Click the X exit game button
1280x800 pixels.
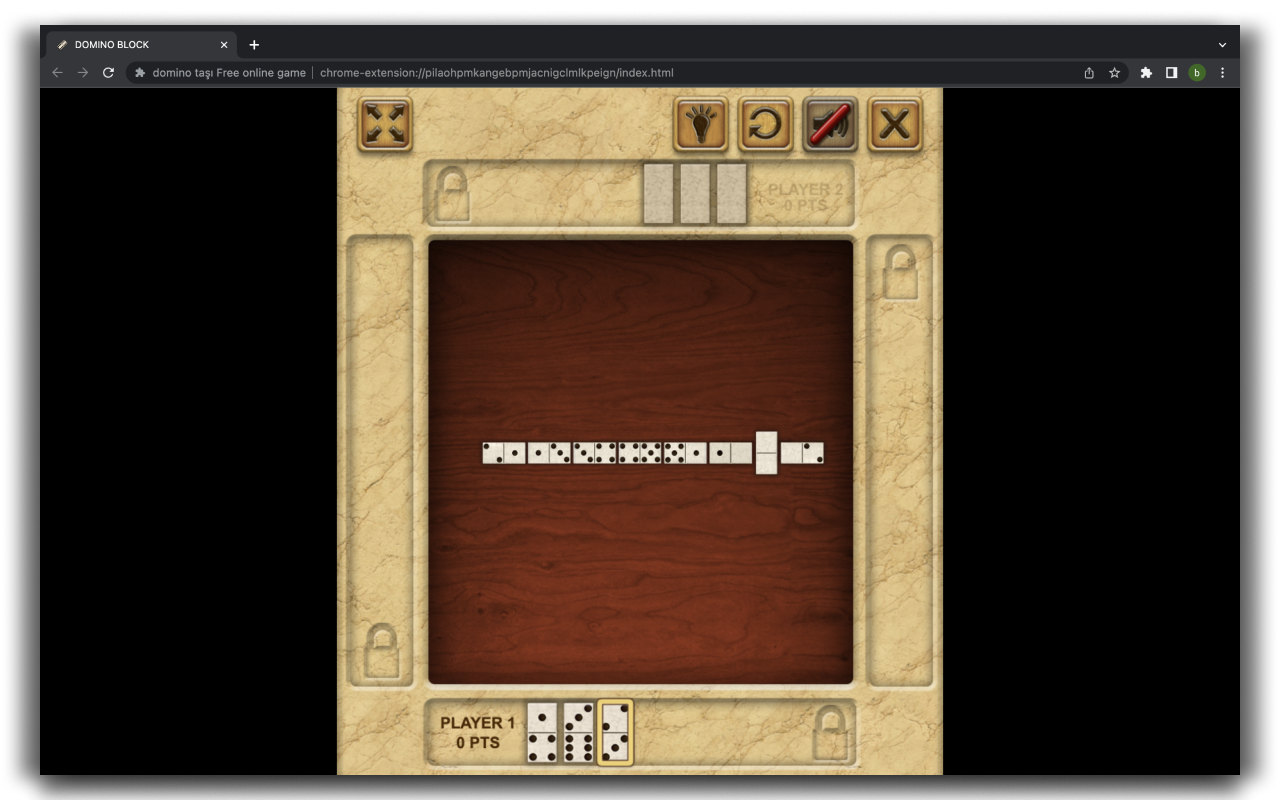coord(895,124)
